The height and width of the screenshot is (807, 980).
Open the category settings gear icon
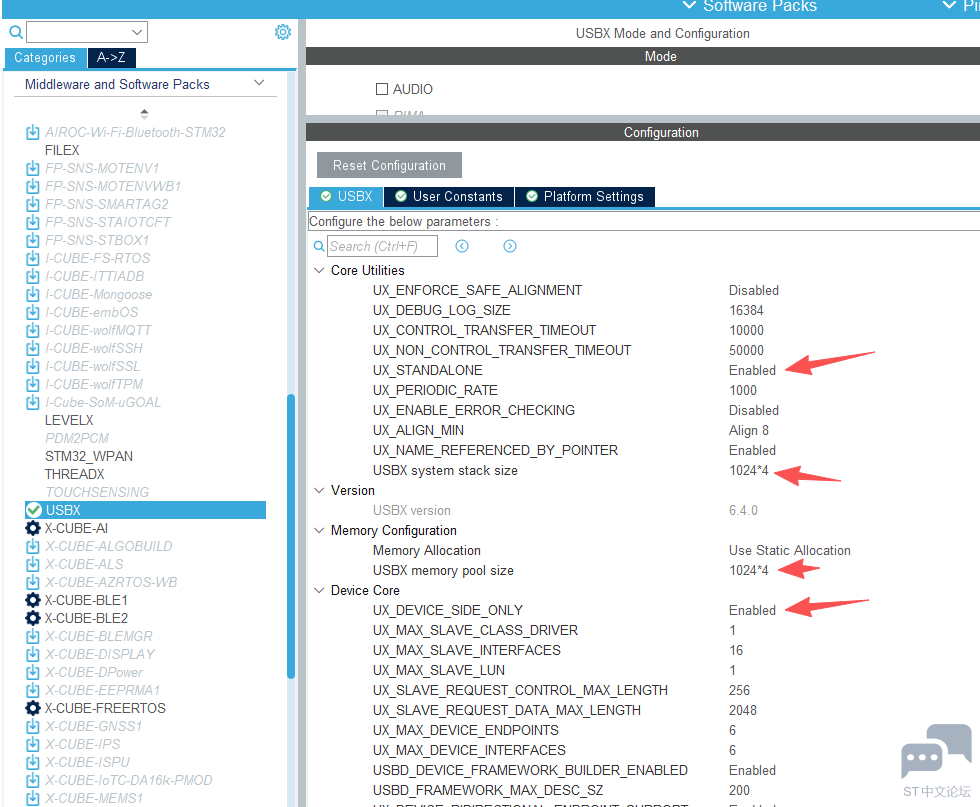click(x=282, y=32)
